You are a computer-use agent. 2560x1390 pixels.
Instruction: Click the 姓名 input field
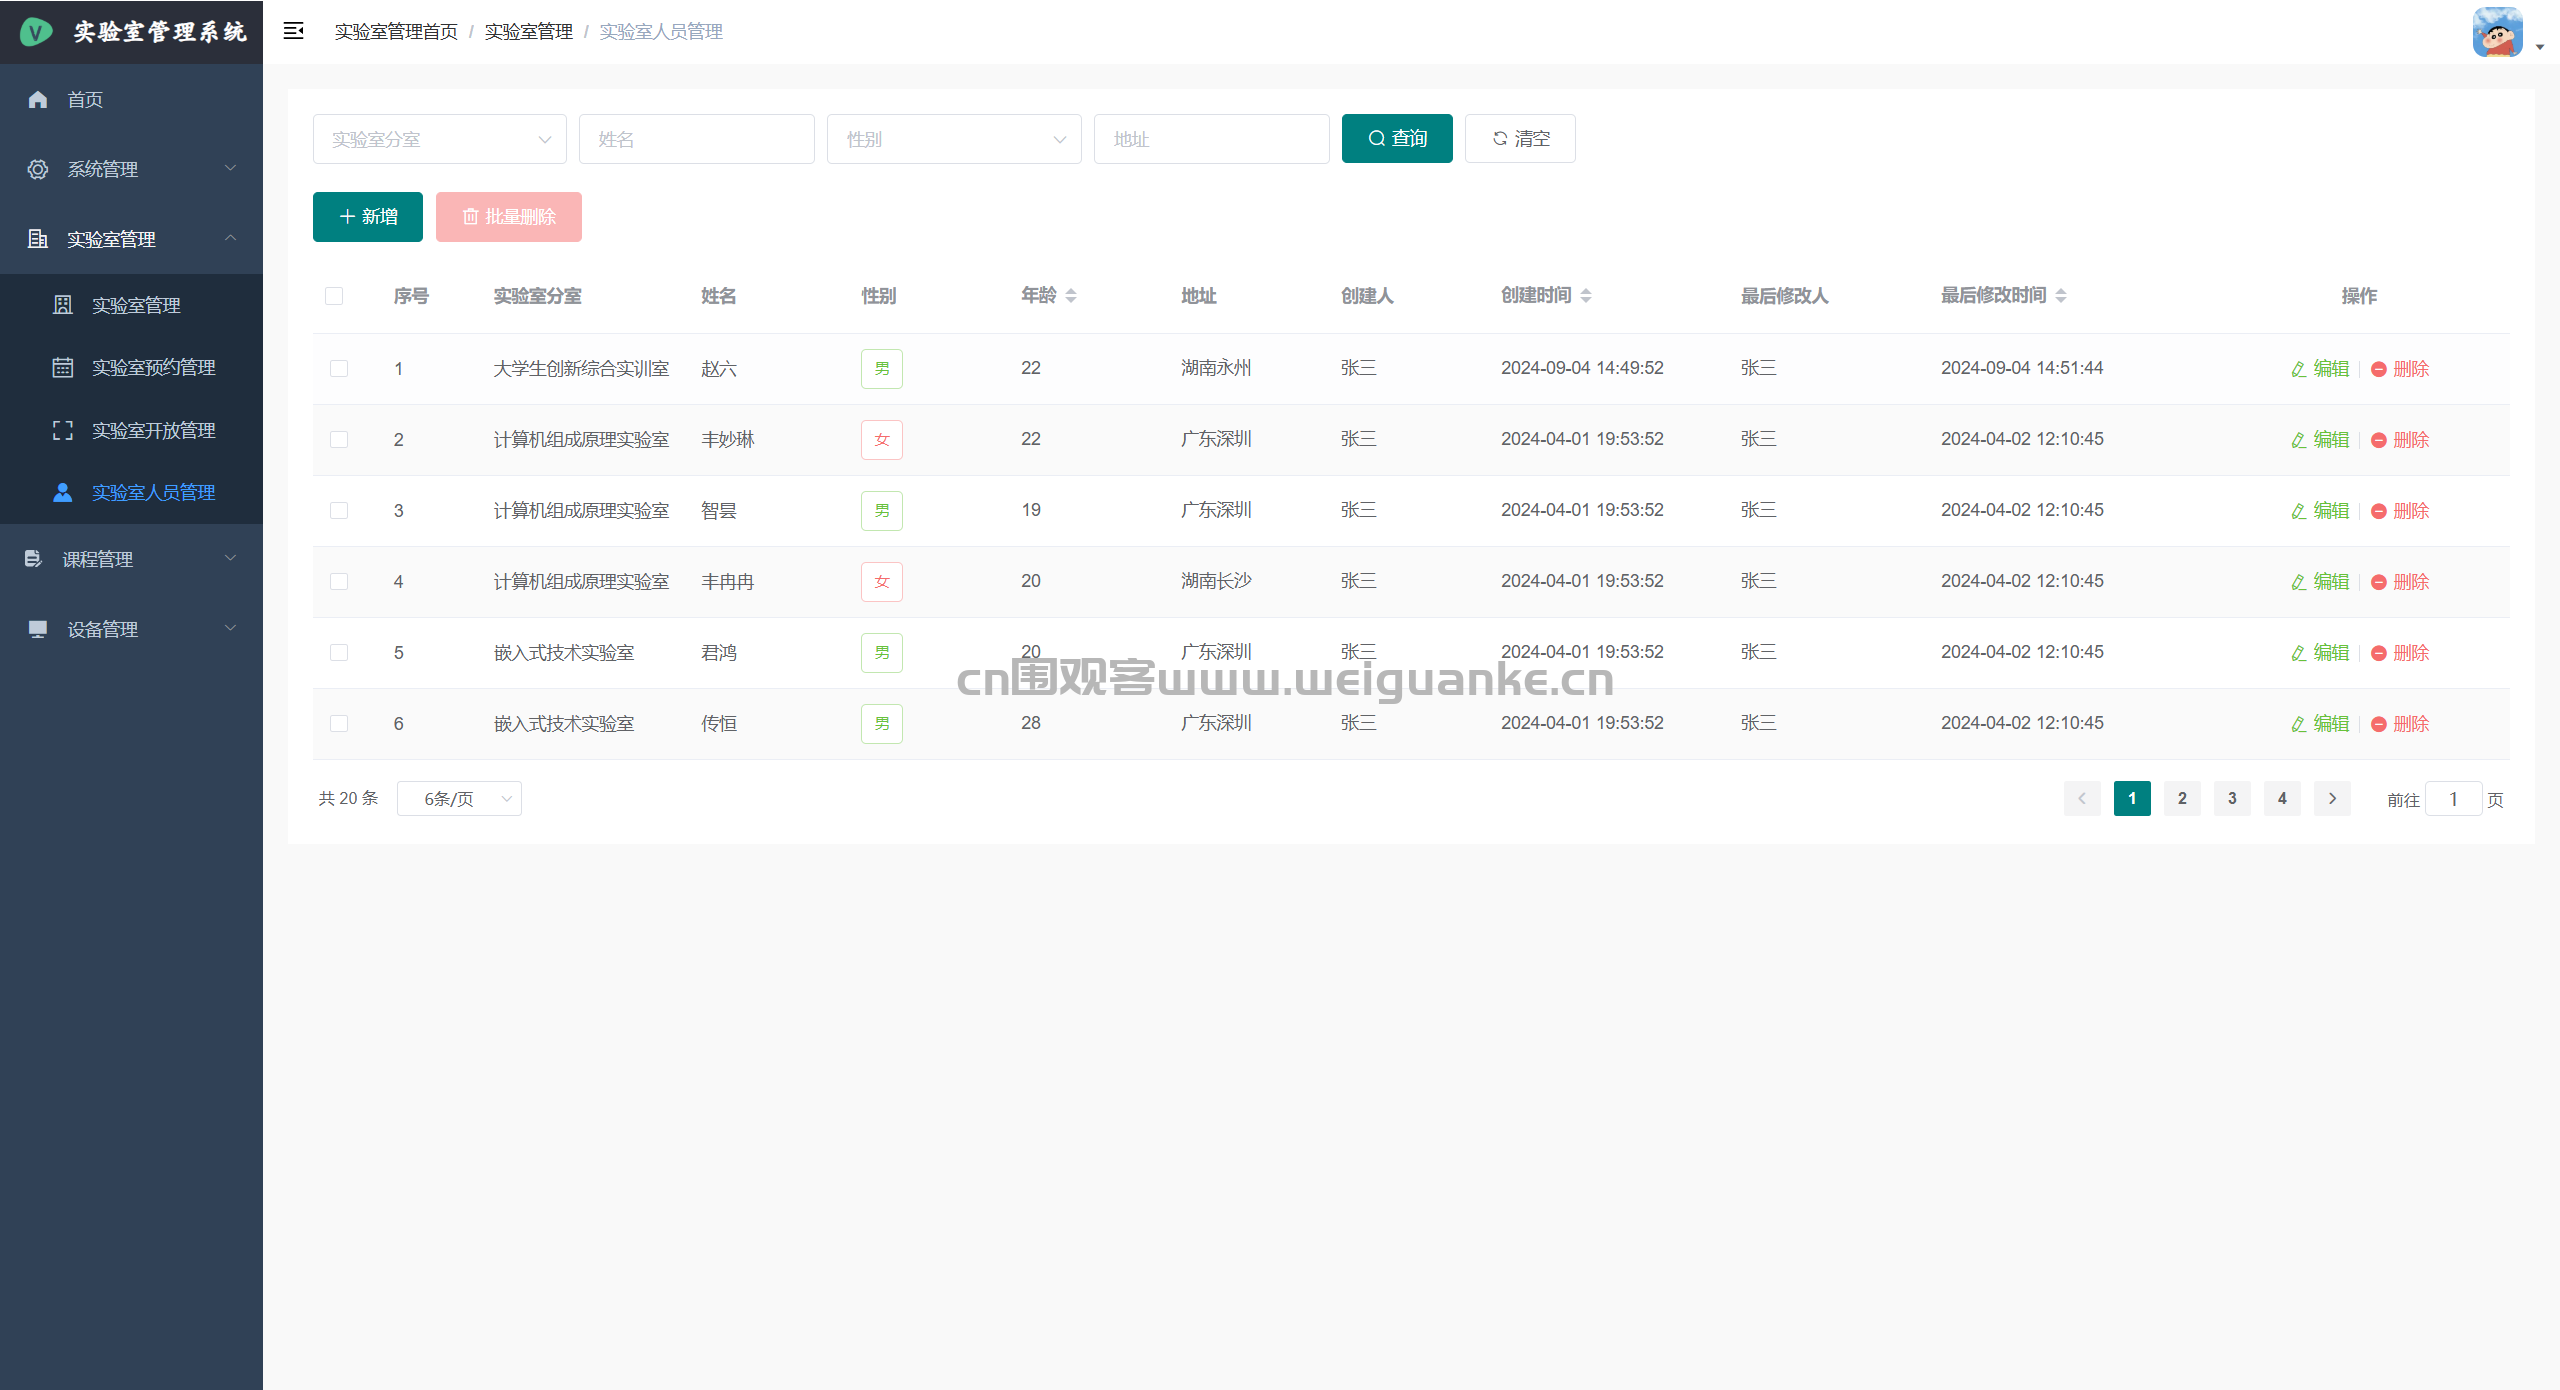[696, 139]
